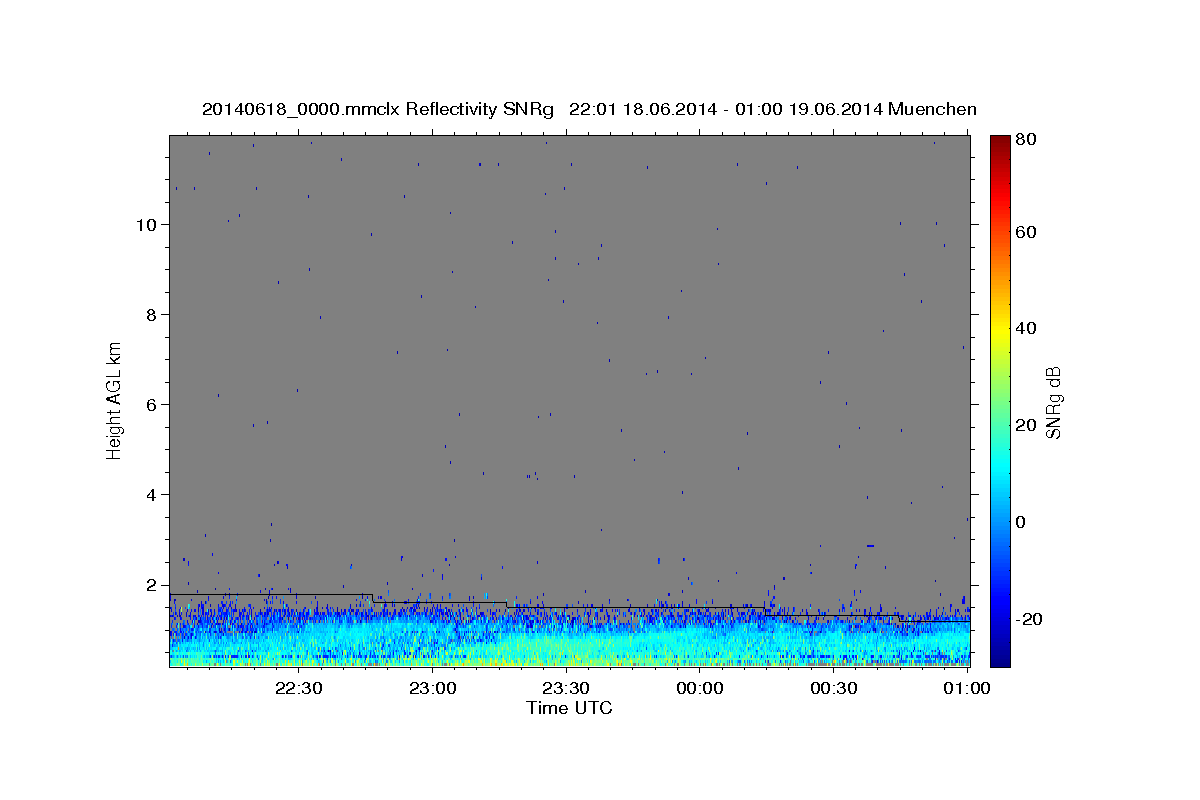The width and height of the screenshot is (1200, 800).
Task: Click the dark red top of colorbar
Action: pos(1000,141)
